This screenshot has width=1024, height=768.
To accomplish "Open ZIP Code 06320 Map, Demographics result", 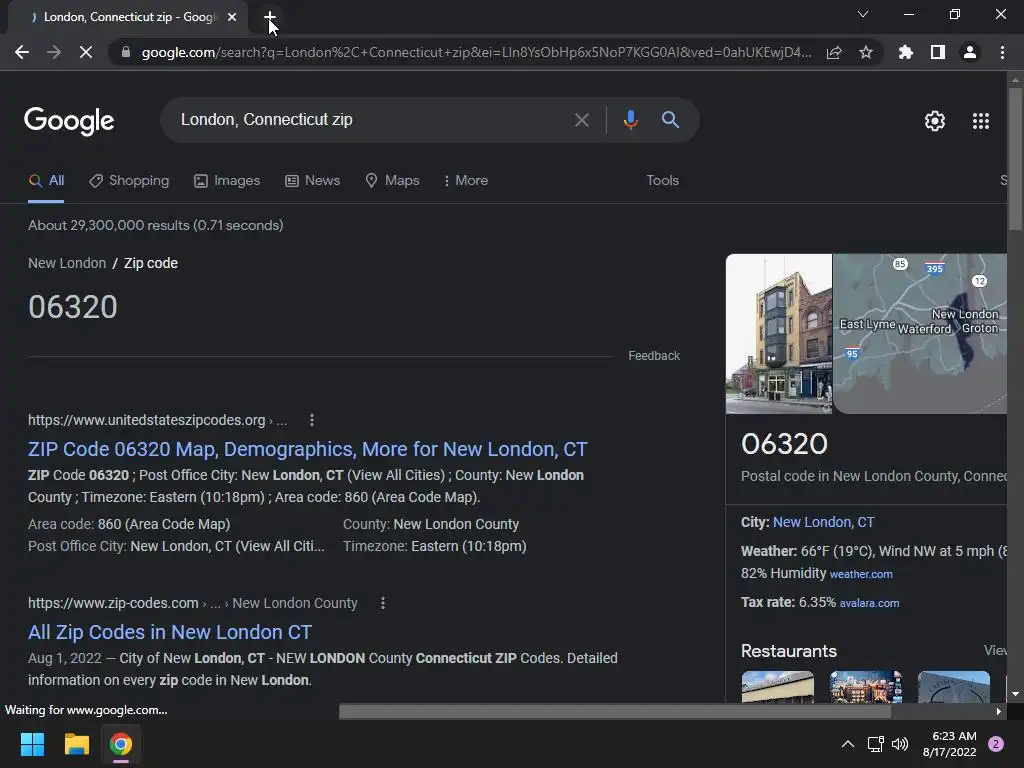I will [x=308, y=449].
